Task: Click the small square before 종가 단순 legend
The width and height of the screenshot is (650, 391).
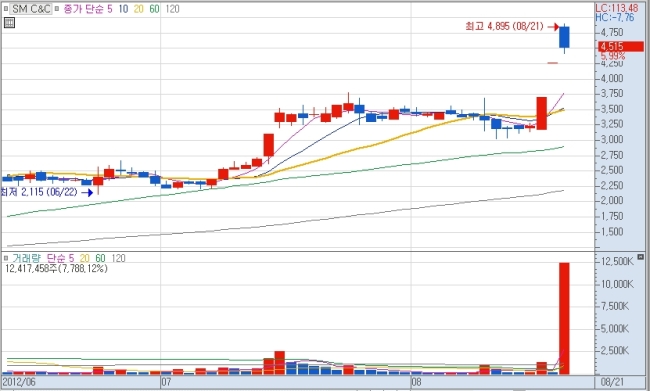Action: (57, 9)
